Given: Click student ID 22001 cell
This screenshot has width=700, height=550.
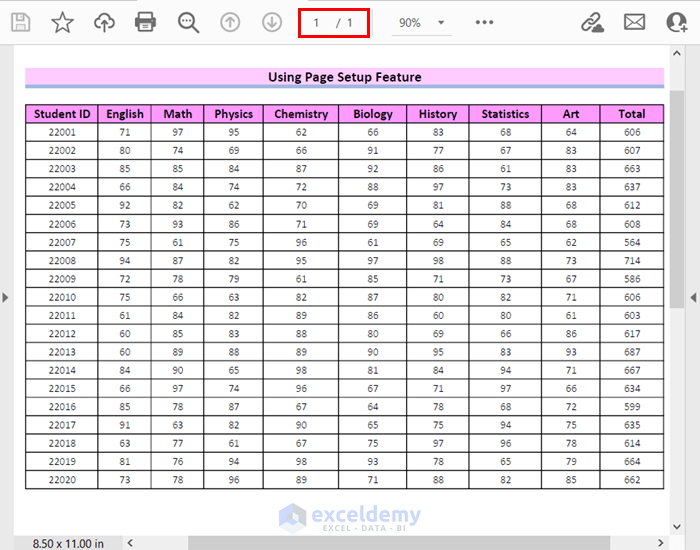Looking at the screenshot, I should pos(62,133).
